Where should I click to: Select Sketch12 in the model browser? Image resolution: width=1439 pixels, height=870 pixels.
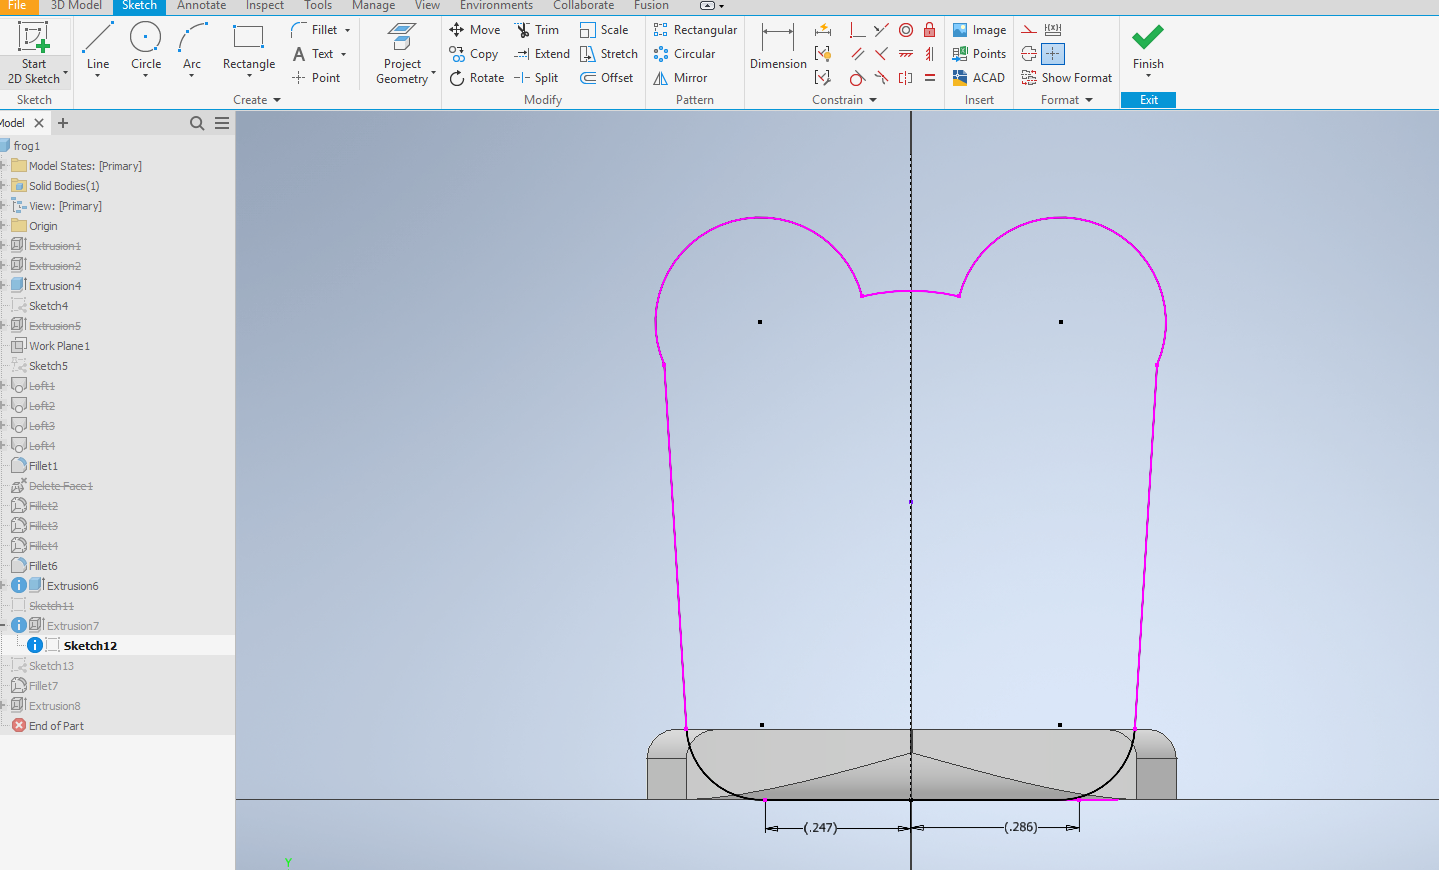point(90,646)
